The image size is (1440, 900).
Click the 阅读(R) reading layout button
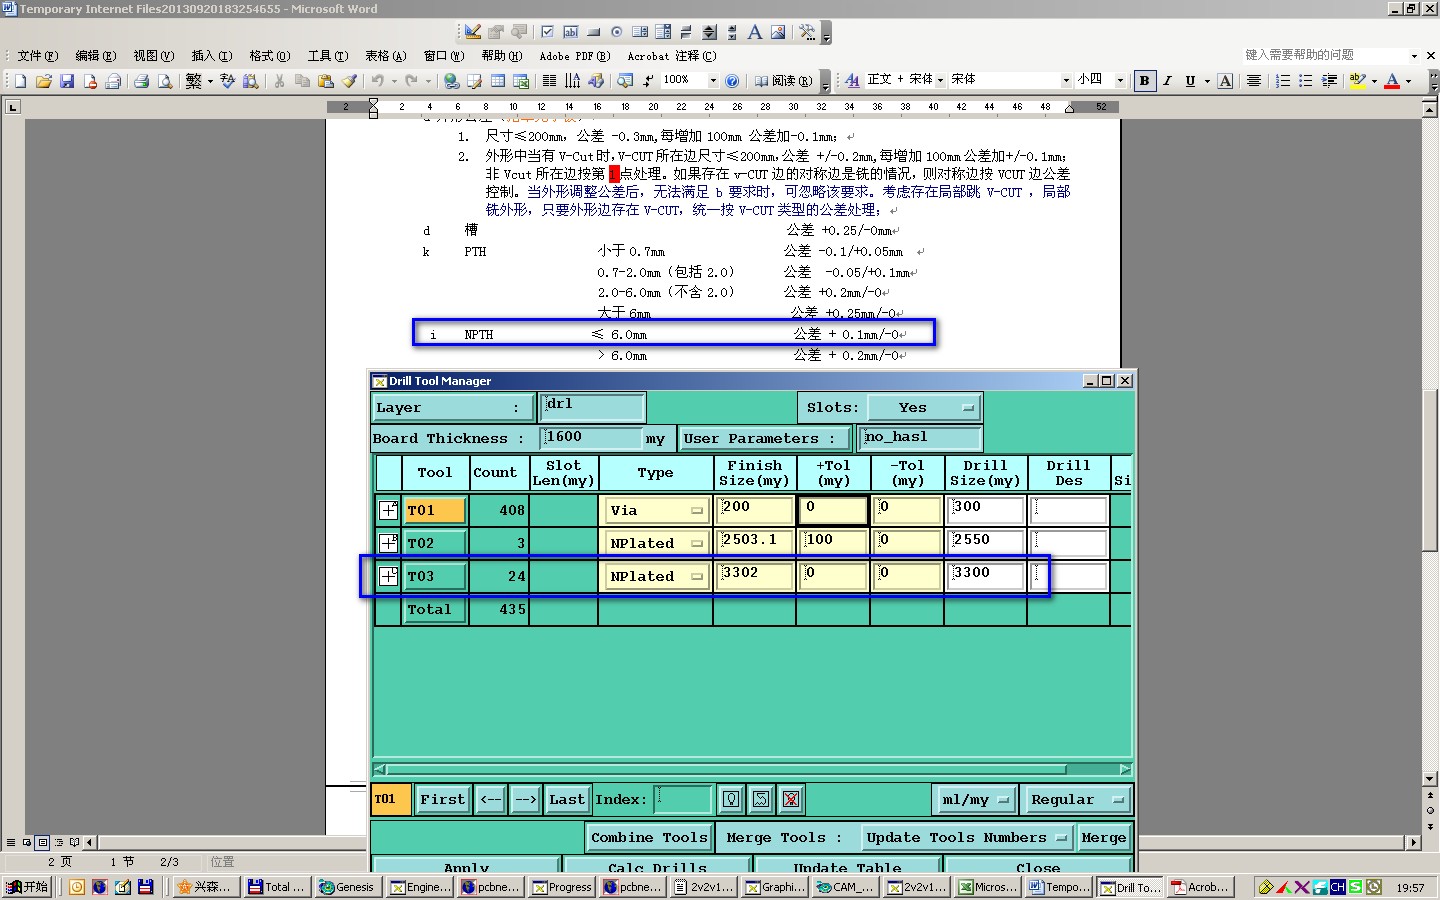pos(783,81)
